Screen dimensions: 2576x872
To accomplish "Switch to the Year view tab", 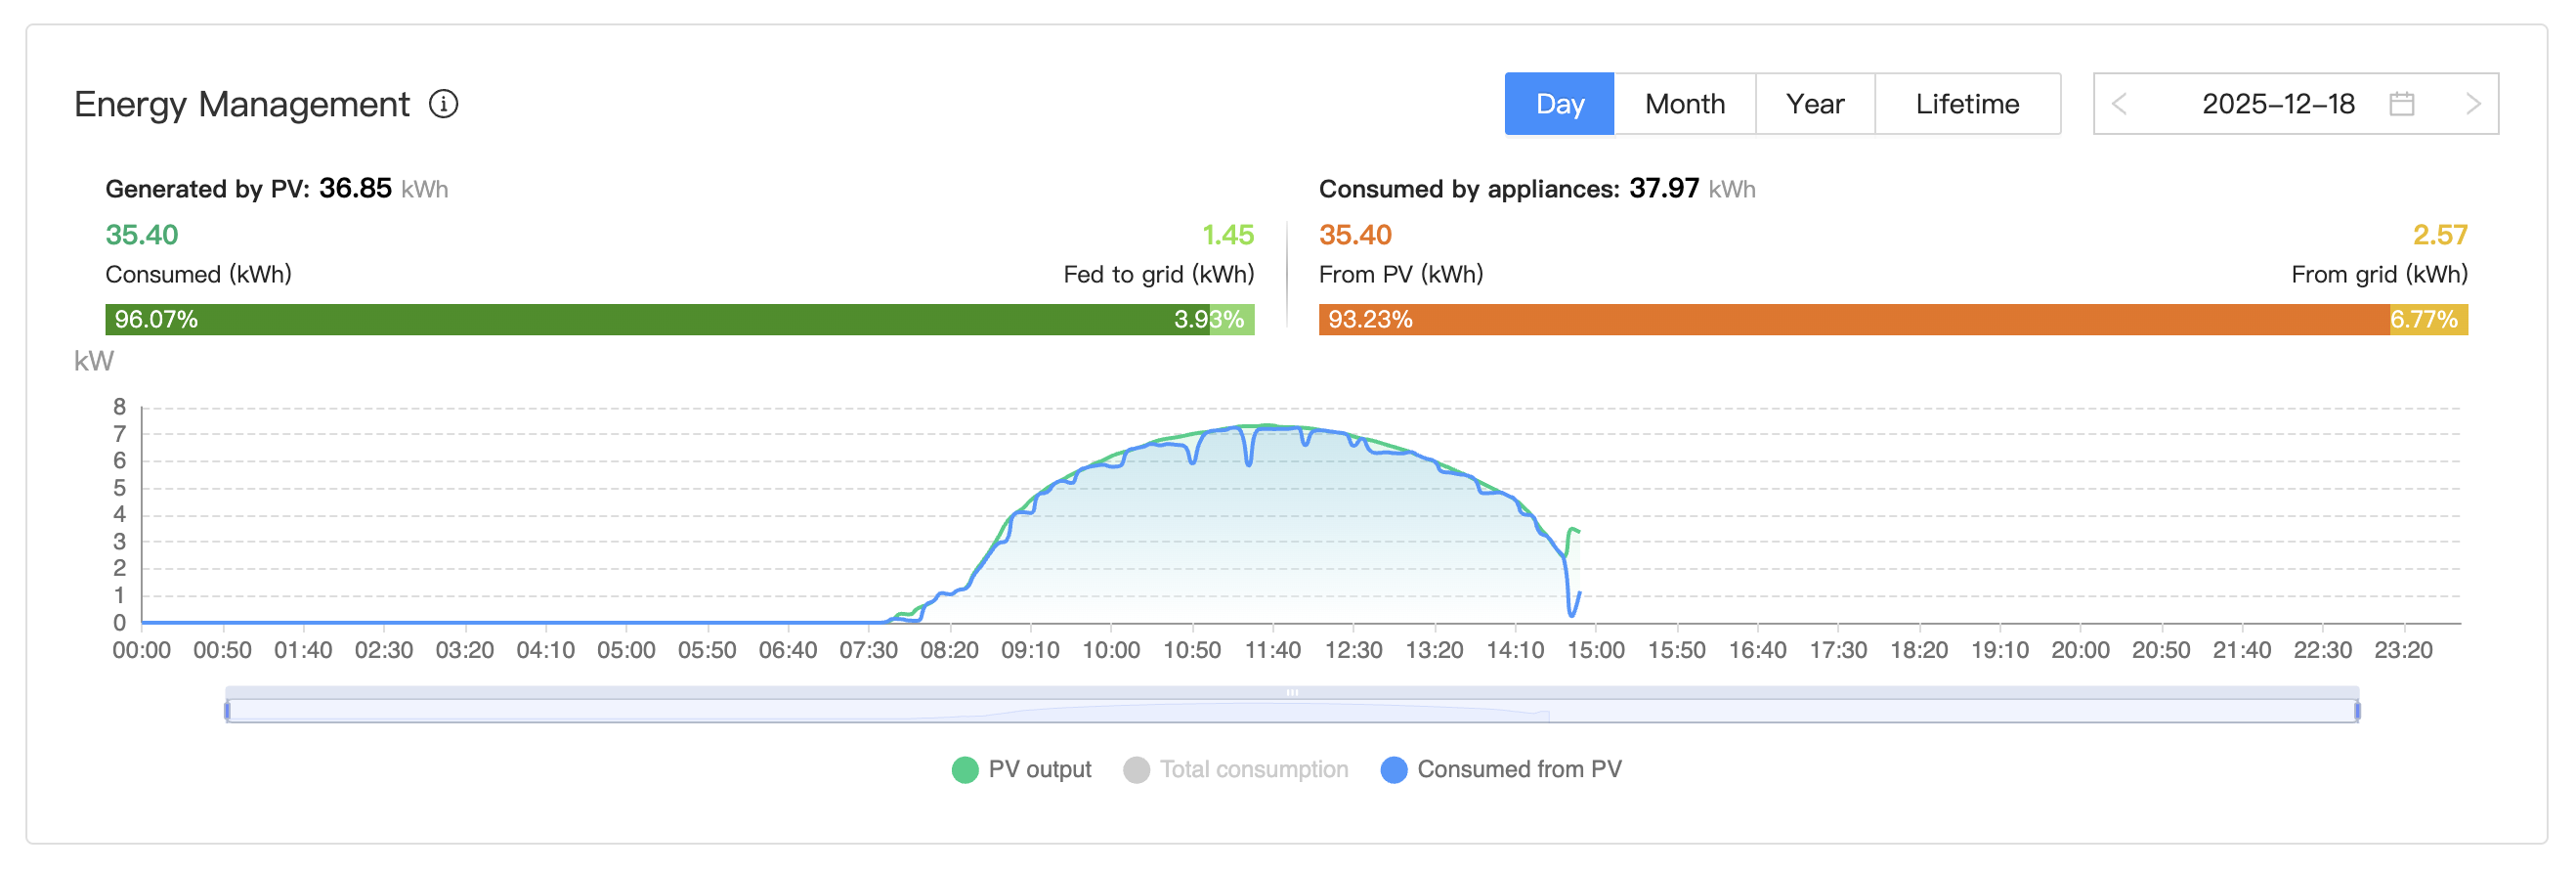I will 1814,104.
